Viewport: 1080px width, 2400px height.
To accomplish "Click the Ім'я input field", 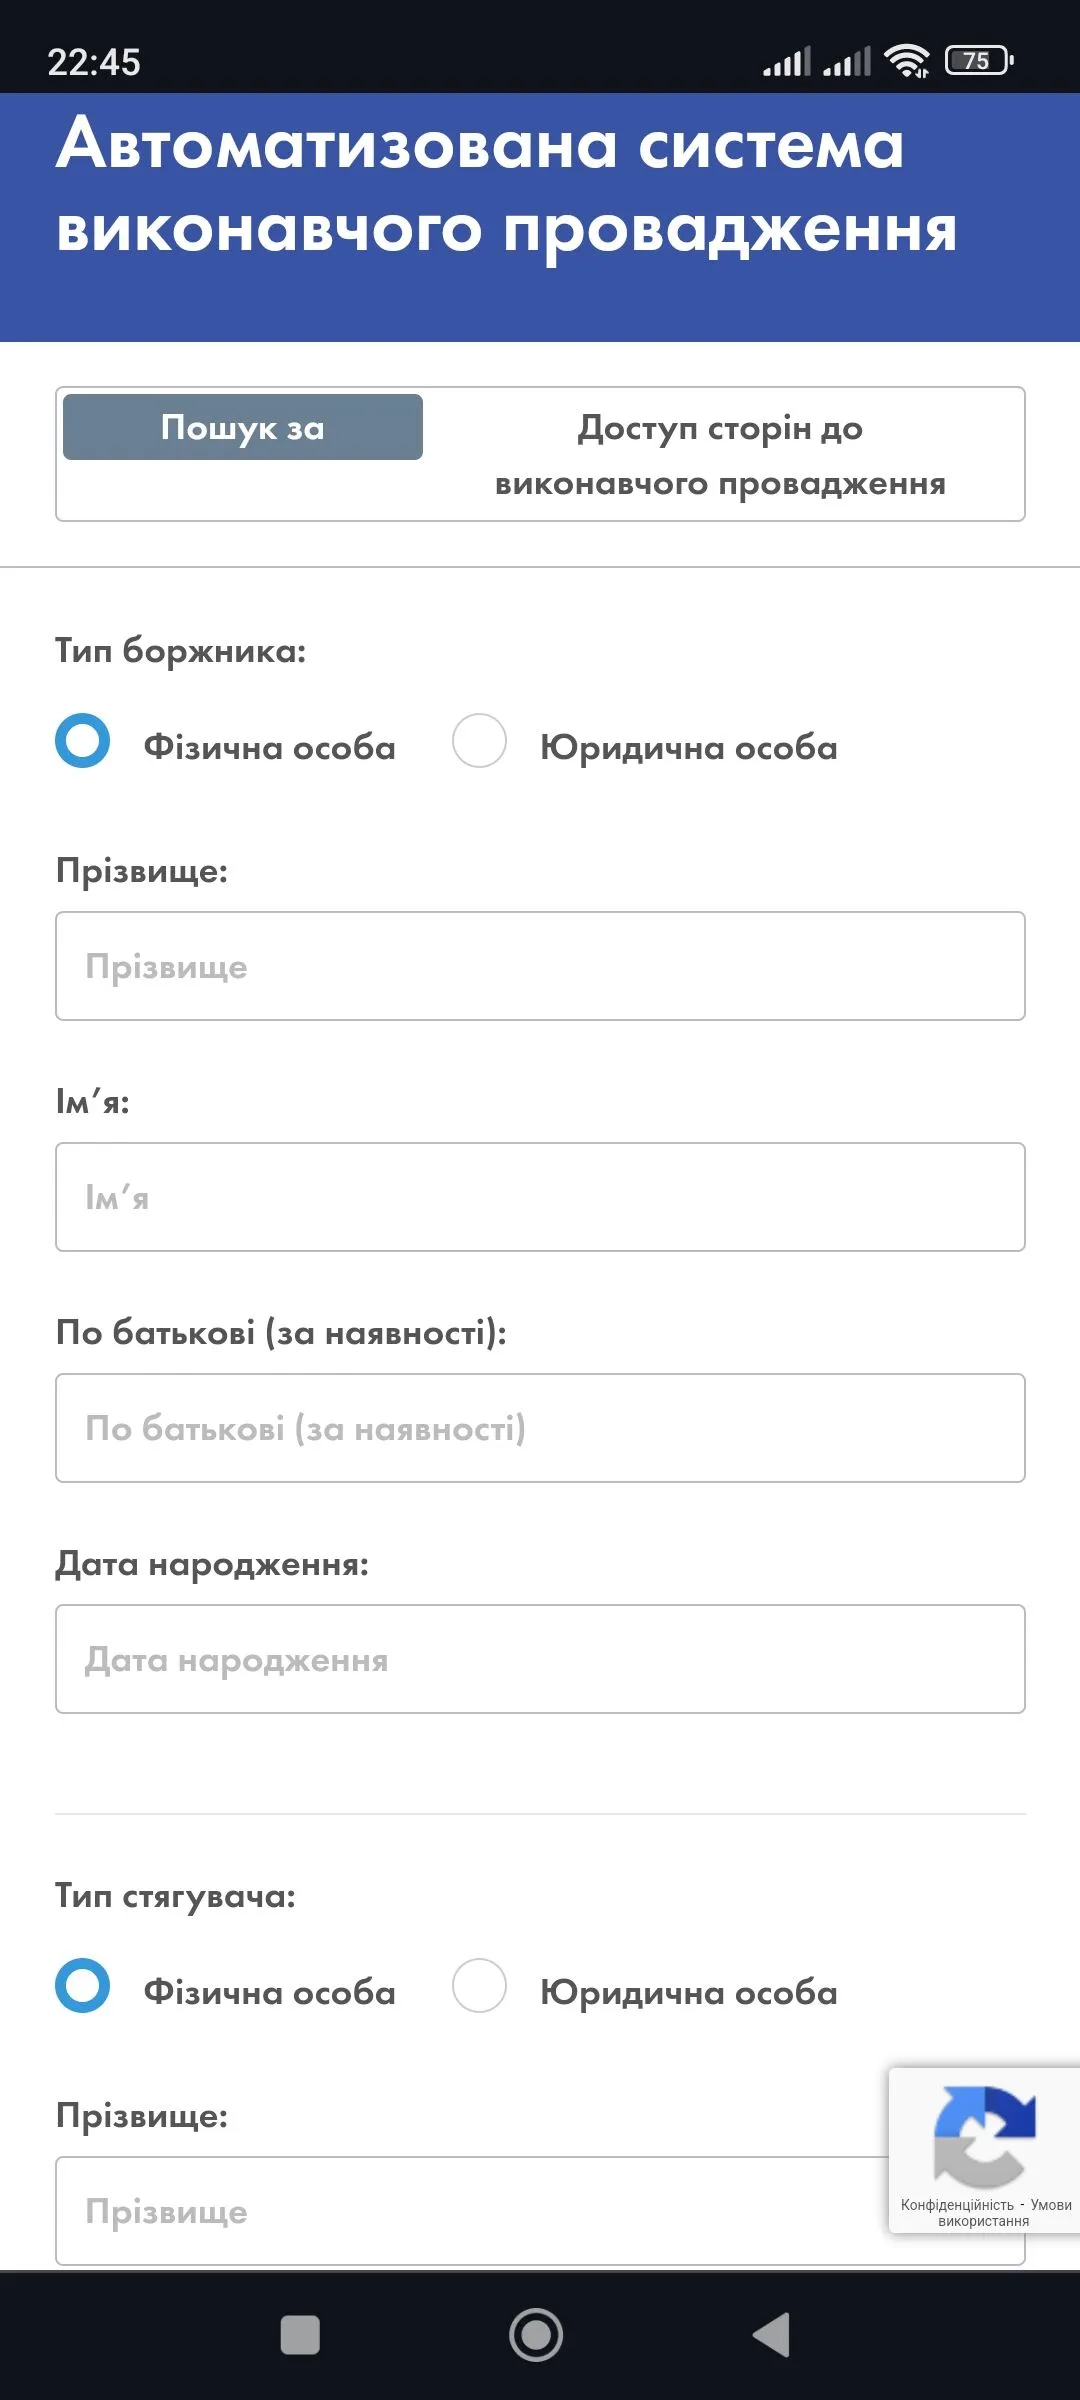I will pos(540,1197).
